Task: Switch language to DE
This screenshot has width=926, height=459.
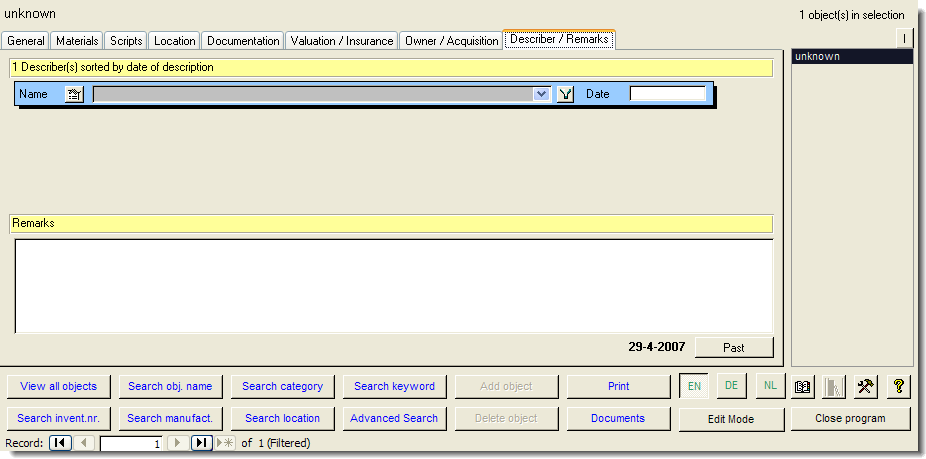Action: coord(731,386)
